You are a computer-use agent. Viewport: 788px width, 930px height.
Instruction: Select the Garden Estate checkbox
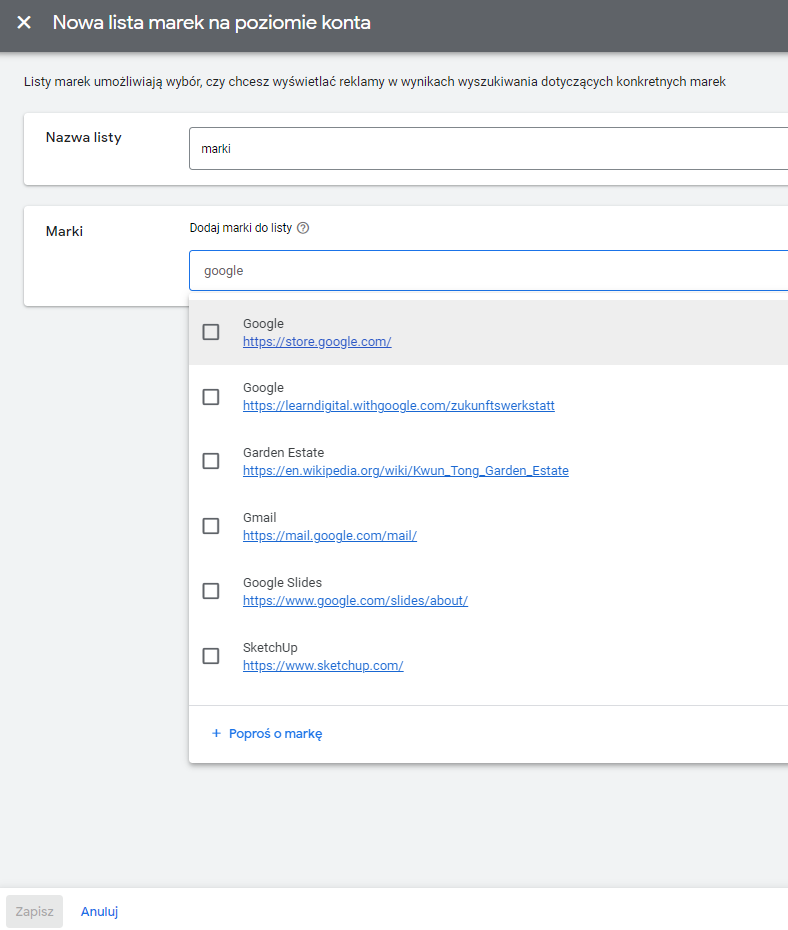pos(210,461)
